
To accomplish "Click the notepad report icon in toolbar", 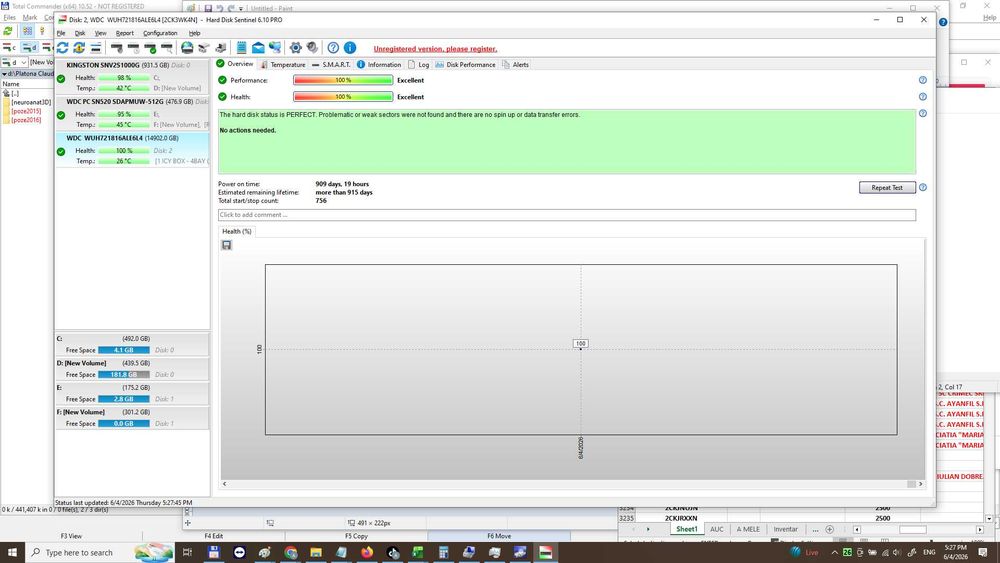I will [x=241, y=48].
